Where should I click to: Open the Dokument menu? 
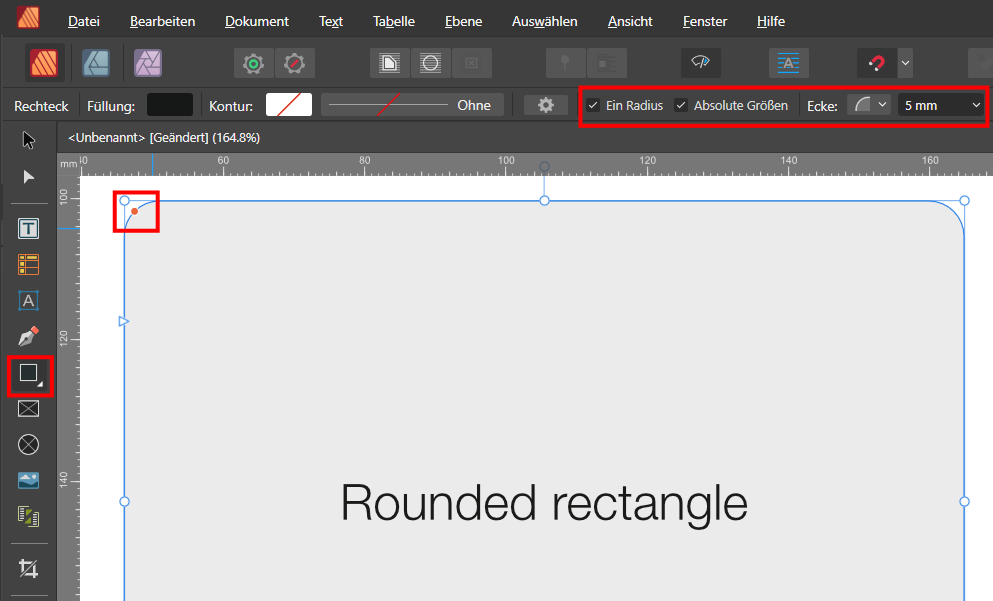(256, 21)
